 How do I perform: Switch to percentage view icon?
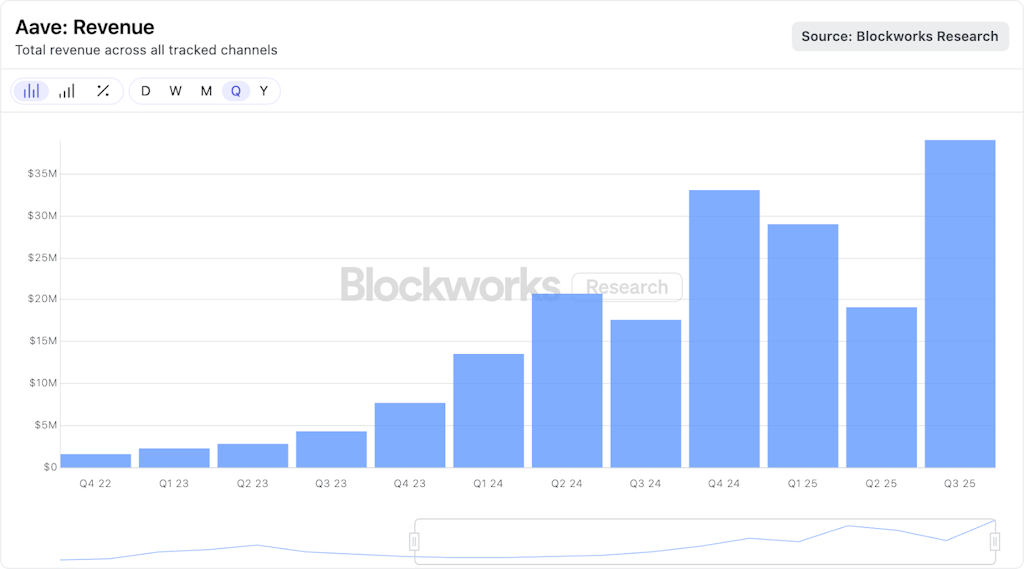point(103,91)
